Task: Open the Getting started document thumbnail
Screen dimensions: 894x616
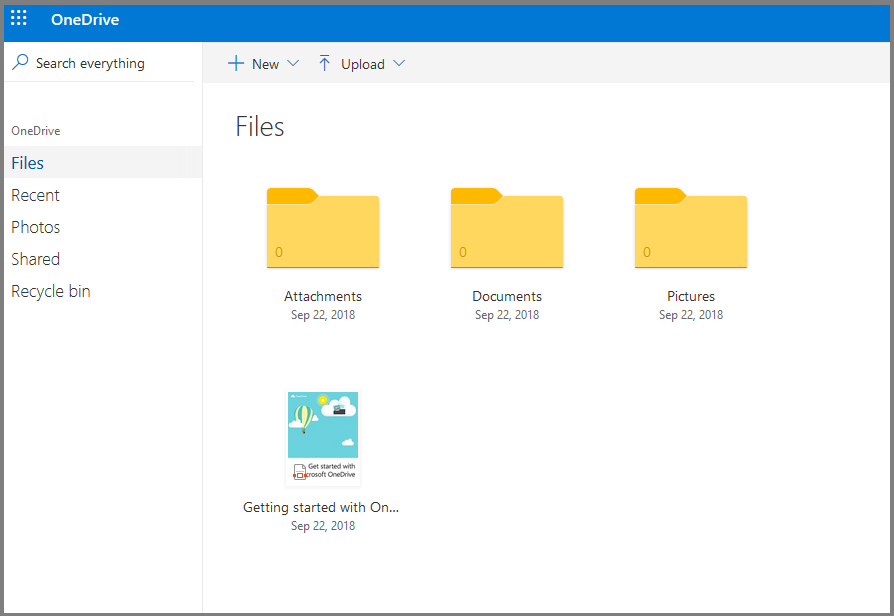Action: click(x=323, y=438)
